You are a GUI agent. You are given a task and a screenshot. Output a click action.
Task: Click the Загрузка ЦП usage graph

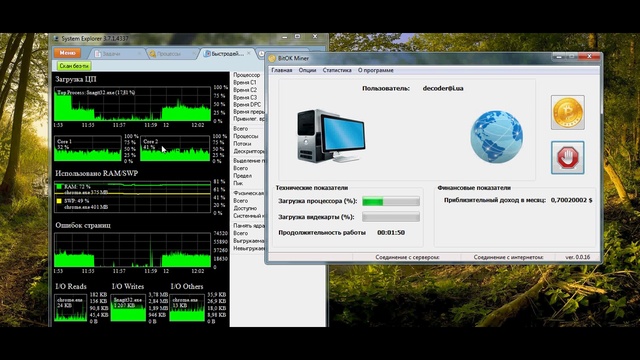132,104
